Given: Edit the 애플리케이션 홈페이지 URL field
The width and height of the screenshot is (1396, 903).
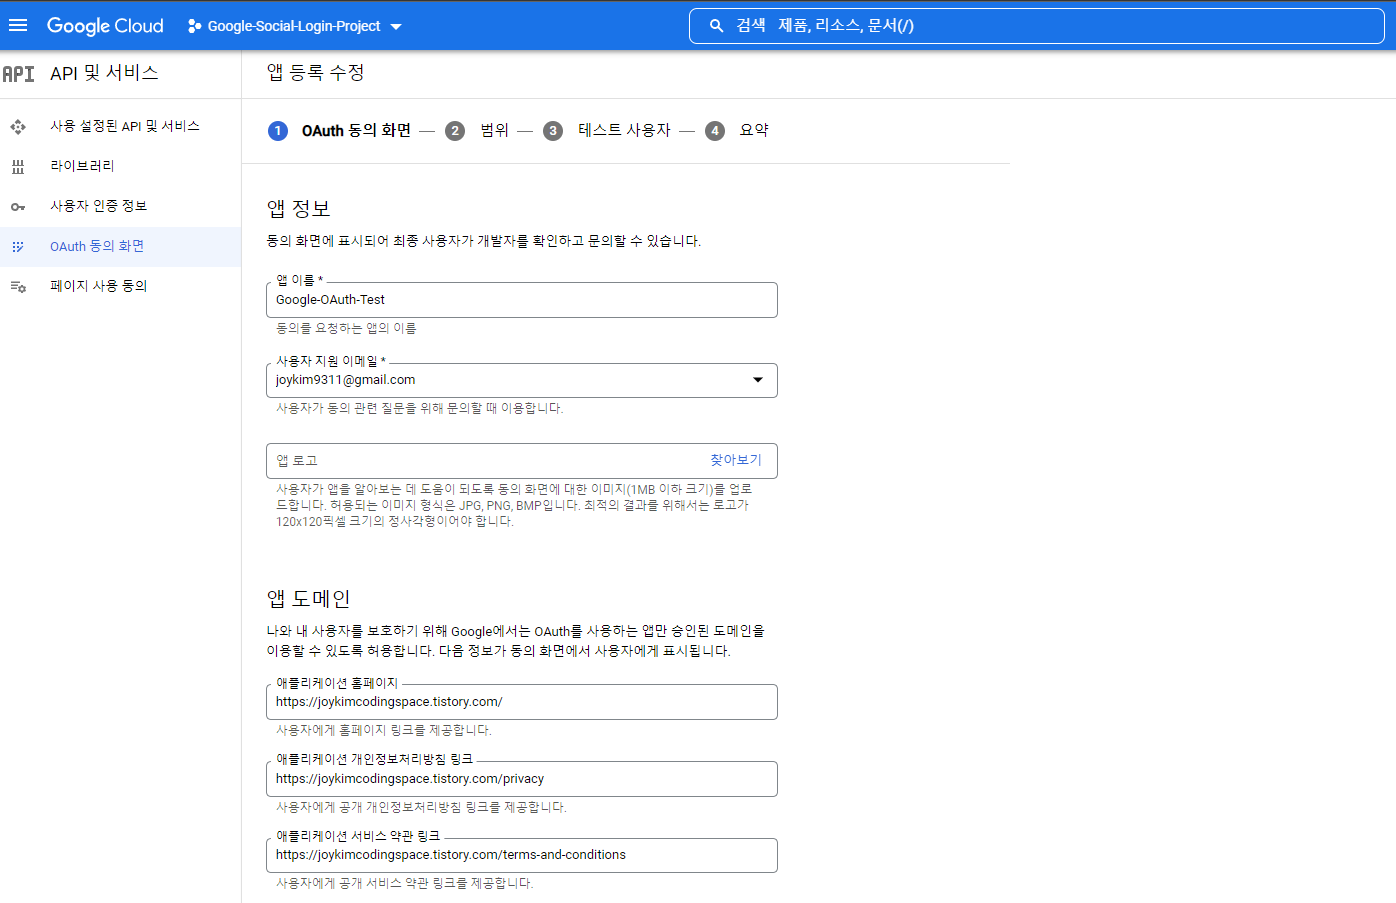Looking at the screenshot, I should click(x=522, y=702).
